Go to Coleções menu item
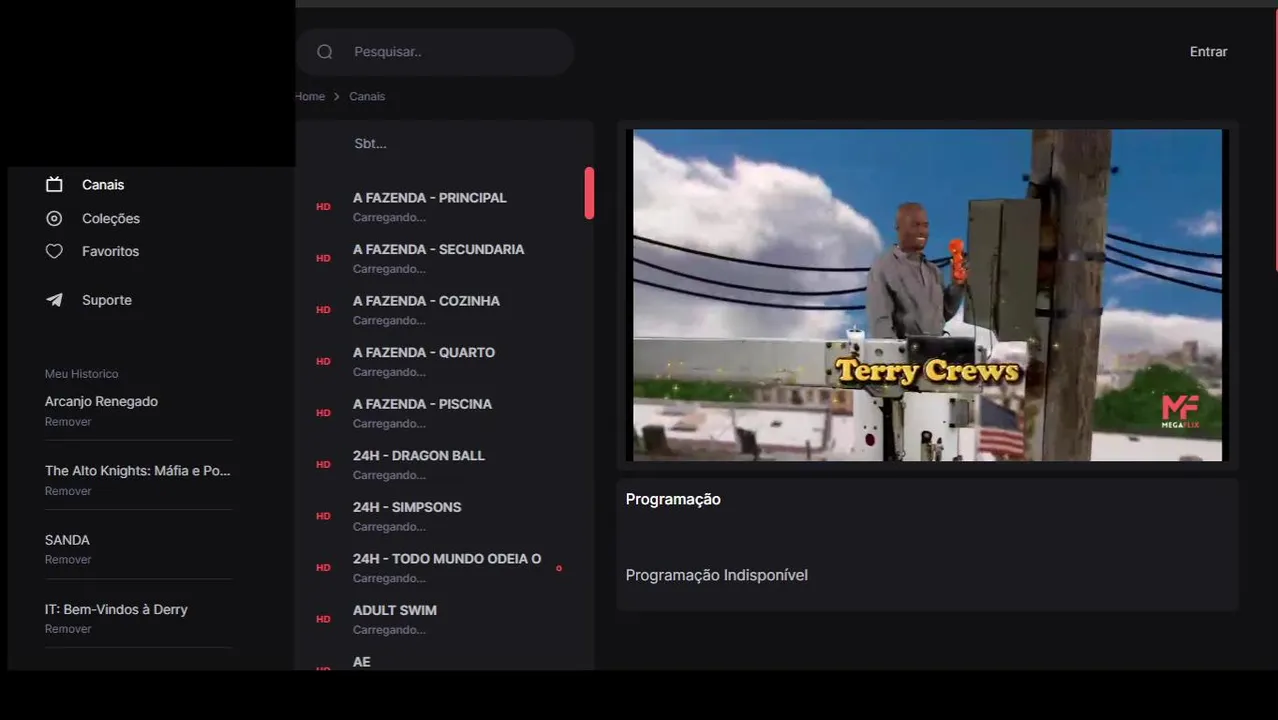 click(x=111, y=218)
